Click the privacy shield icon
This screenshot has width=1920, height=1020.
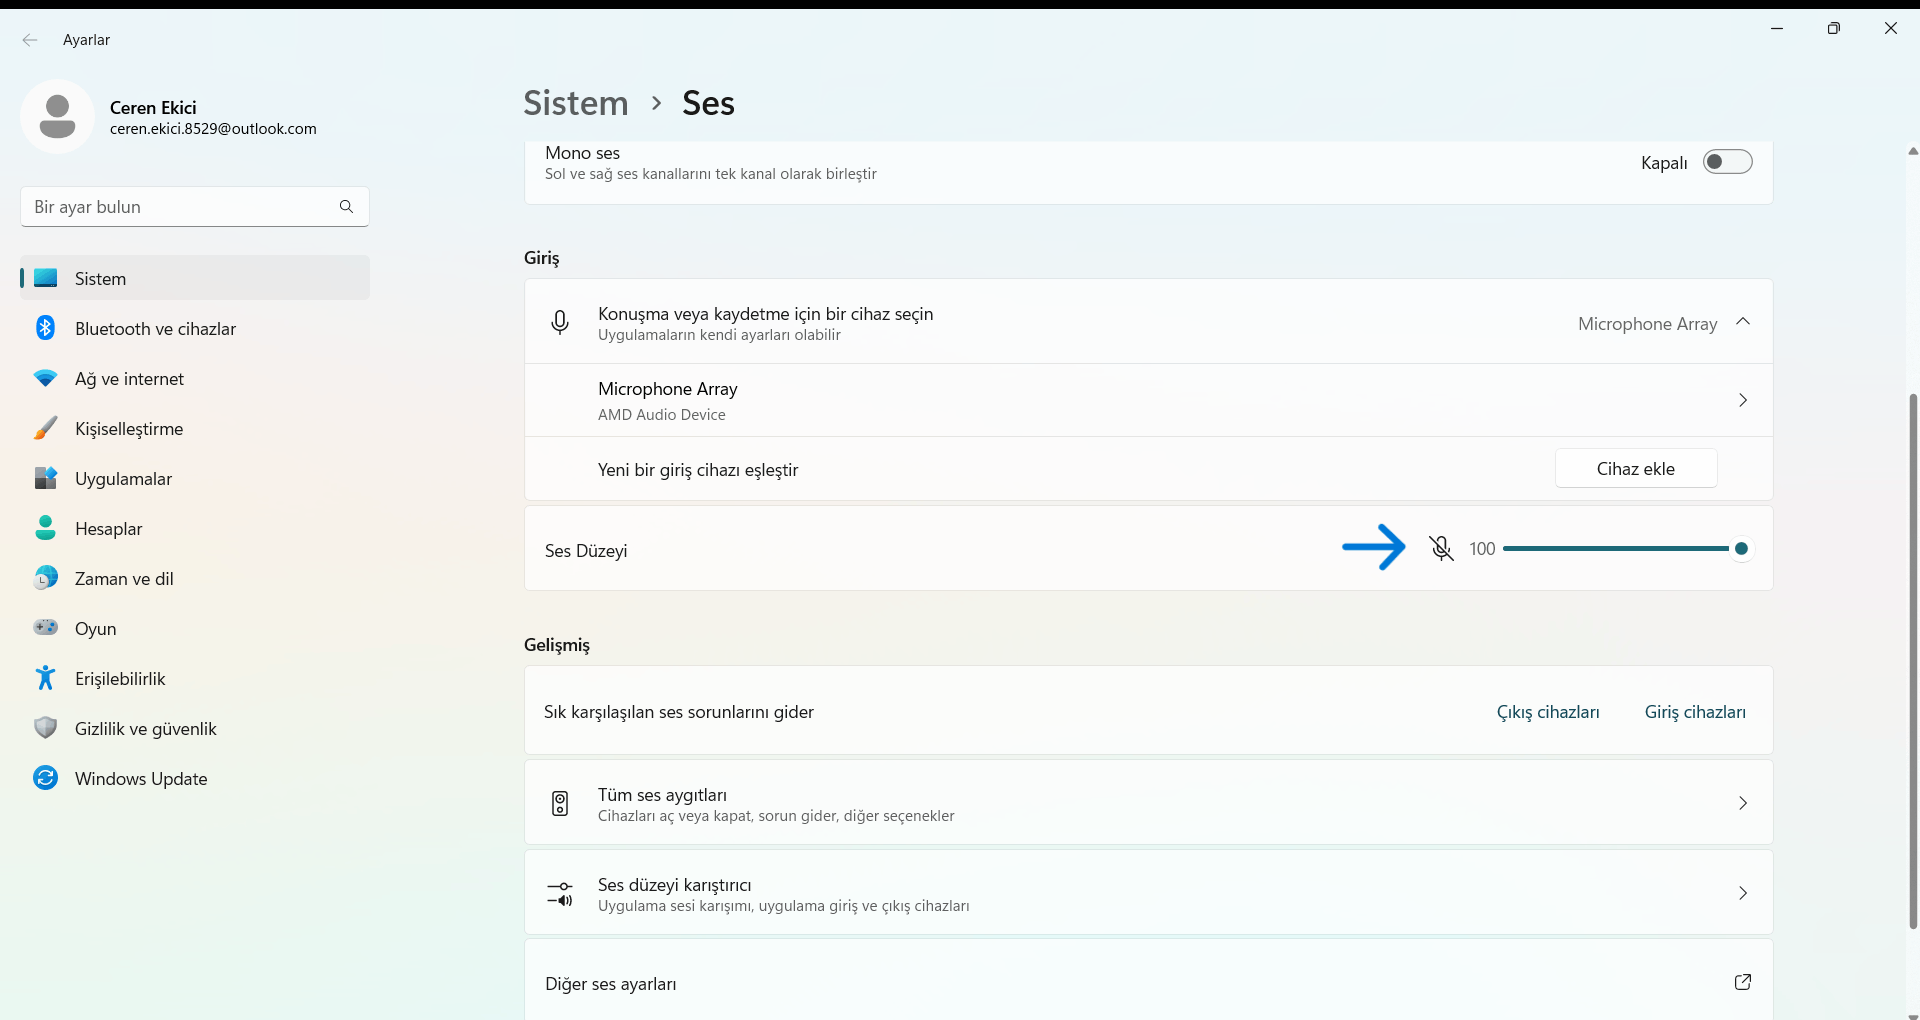click(x=46, y=728)
